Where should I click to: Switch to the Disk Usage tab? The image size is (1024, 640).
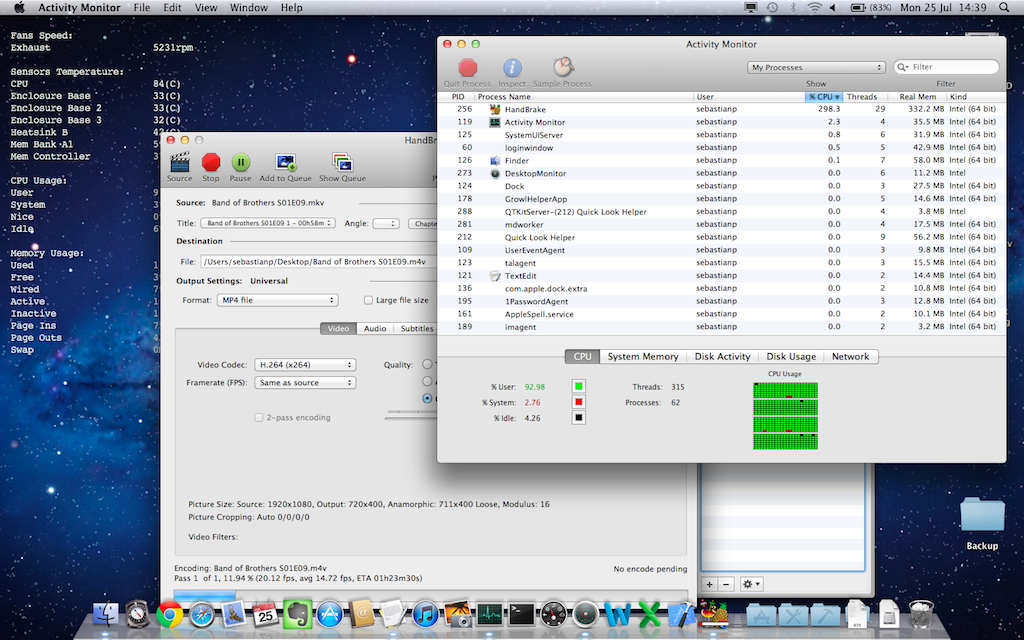coord(791,357)
